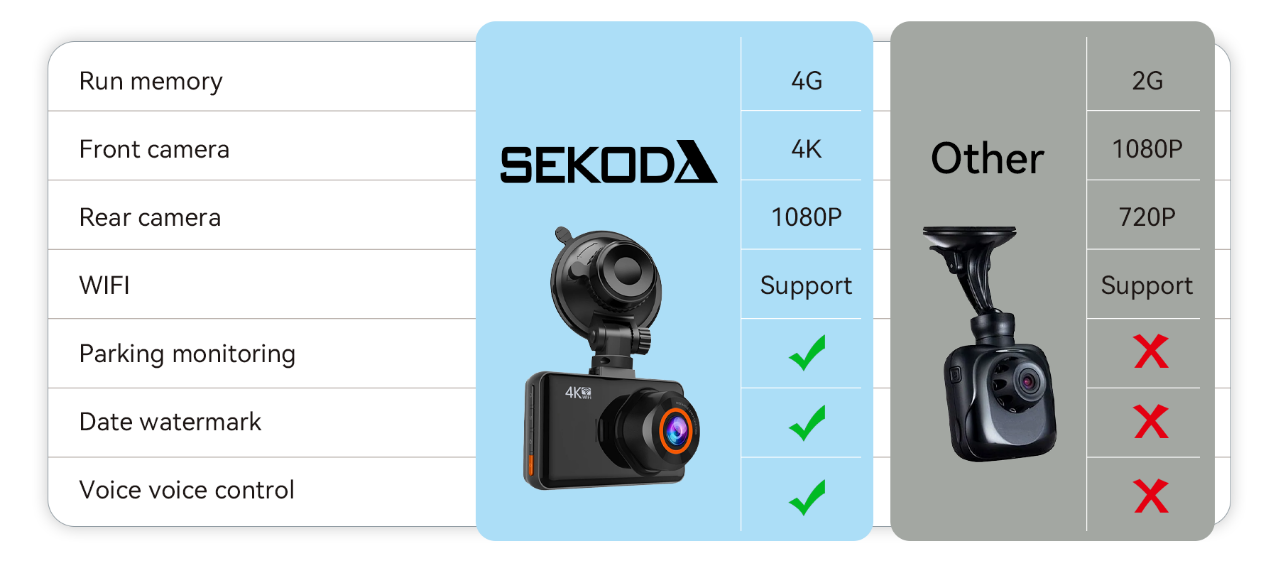Click the red X for Date watermark

tap(1151, 422)
